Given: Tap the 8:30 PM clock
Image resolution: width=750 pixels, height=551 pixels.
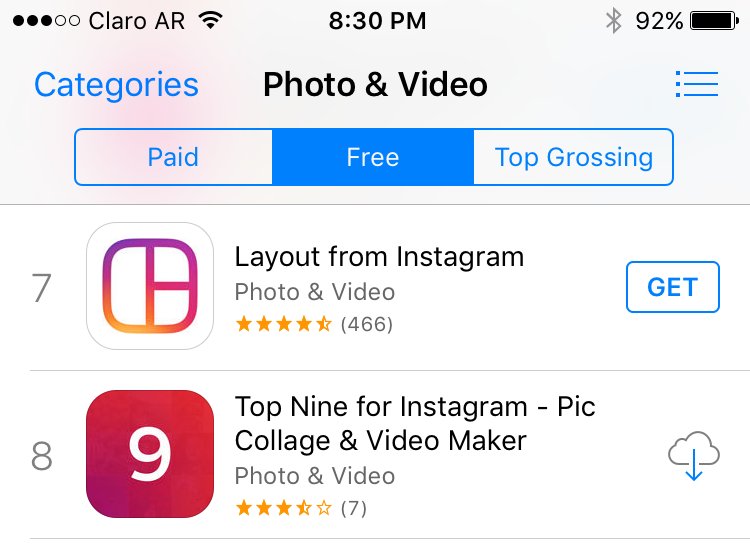Looking at the screenshot, I should click(x=377, y=21).
